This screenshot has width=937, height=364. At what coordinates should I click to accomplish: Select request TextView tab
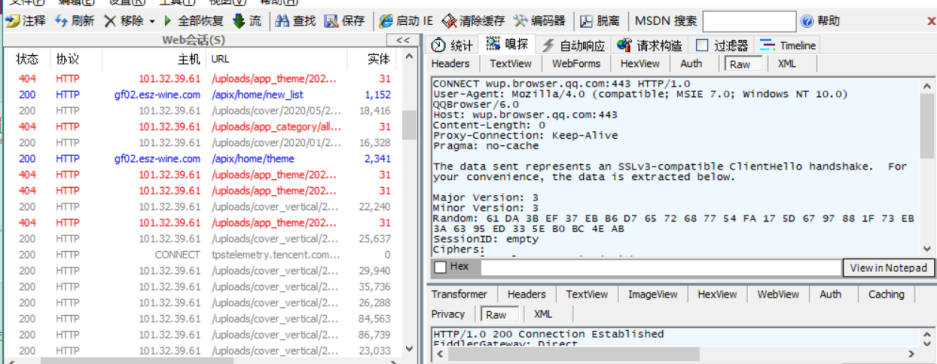pos(510,63)
